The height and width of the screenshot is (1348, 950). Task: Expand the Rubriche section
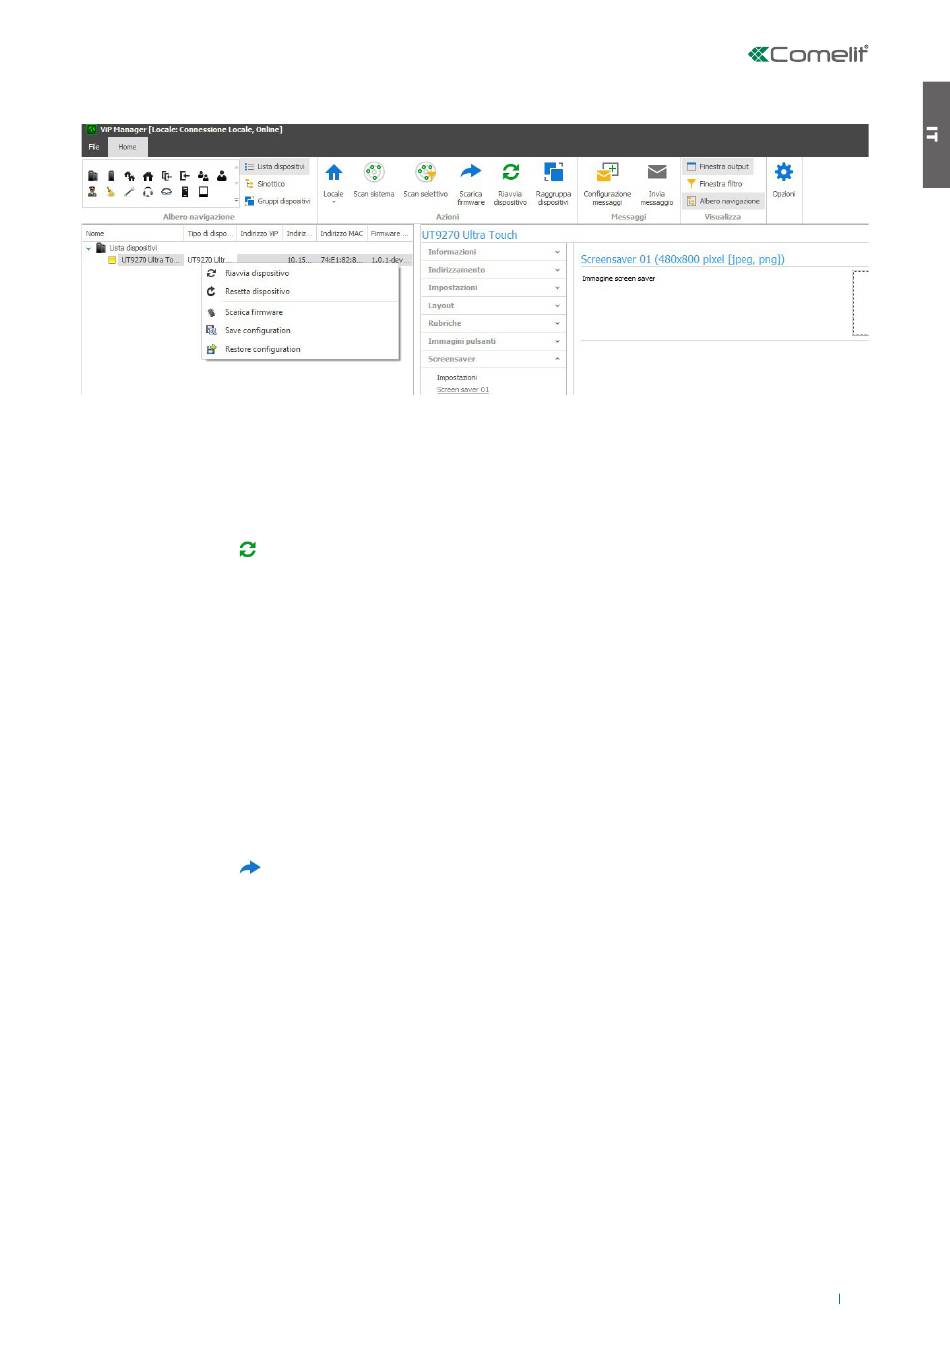coord(493,324)
